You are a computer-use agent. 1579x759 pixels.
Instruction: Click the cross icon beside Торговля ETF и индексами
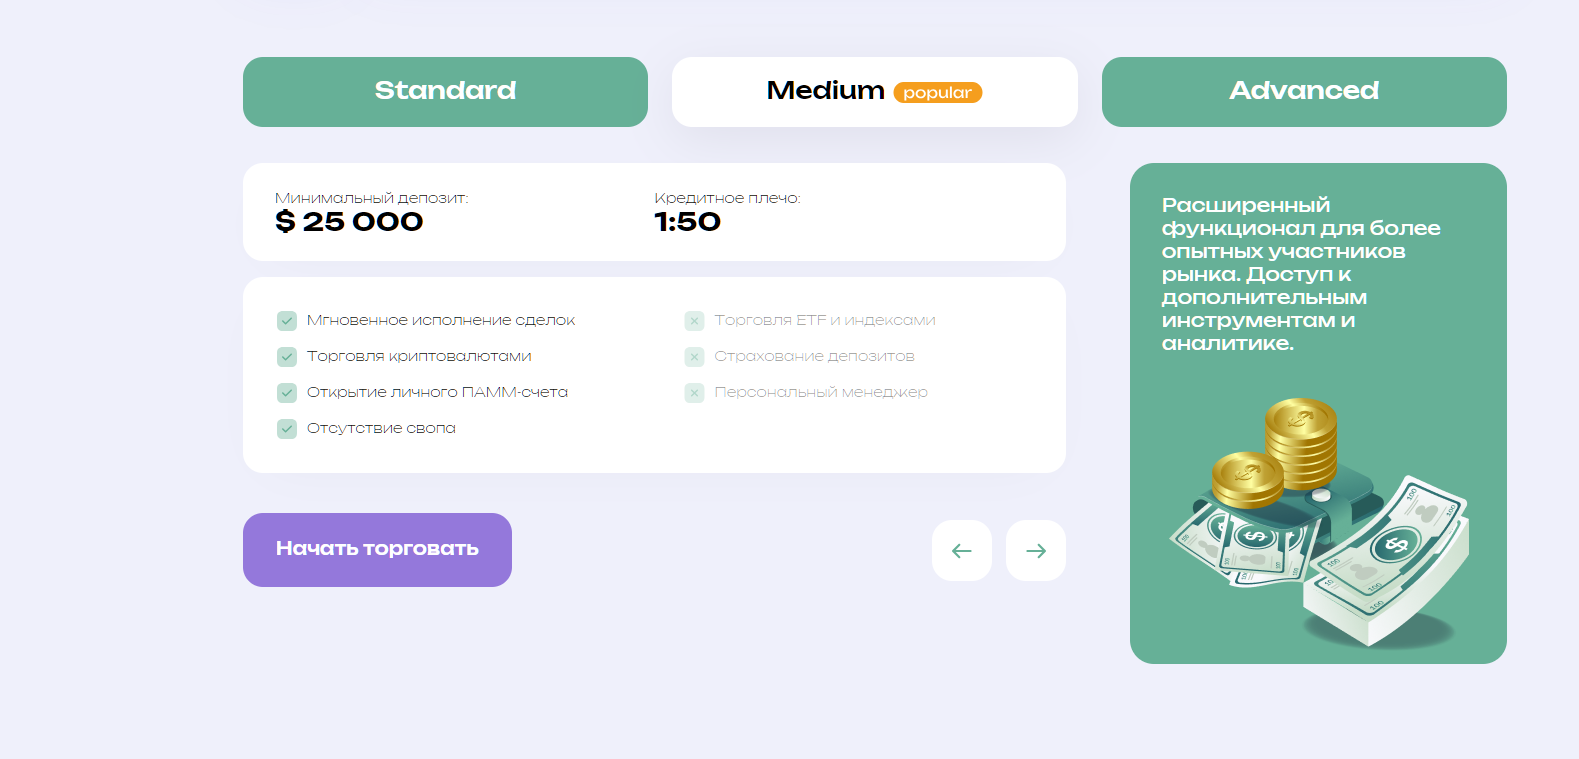pos(694,321)
